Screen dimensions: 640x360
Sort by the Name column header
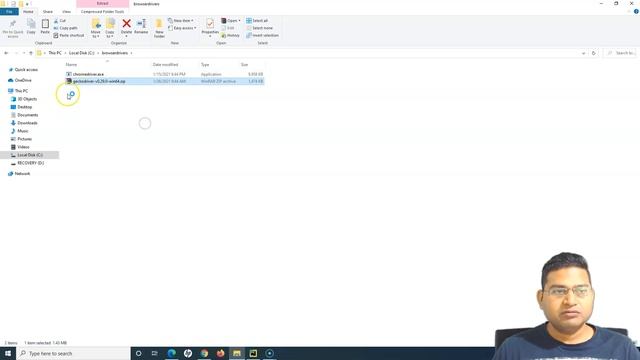(x=71, y=64)
